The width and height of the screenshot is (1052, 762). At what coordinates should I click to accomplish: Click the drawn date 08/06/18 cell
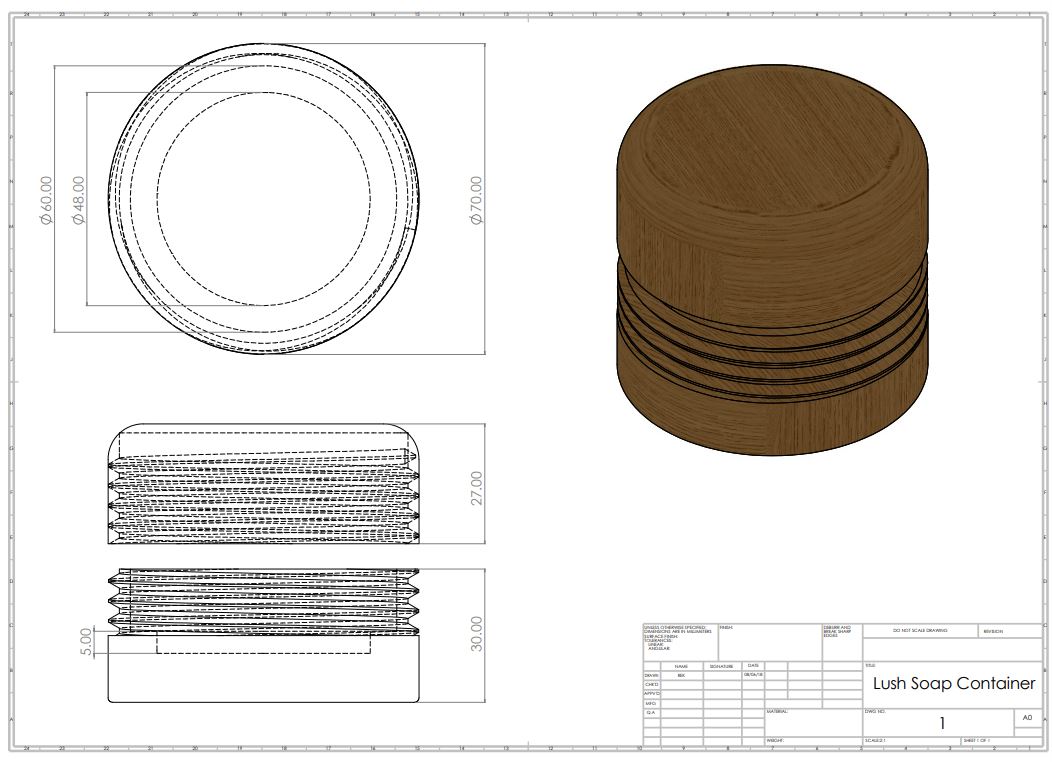click(x=753, y=675)
